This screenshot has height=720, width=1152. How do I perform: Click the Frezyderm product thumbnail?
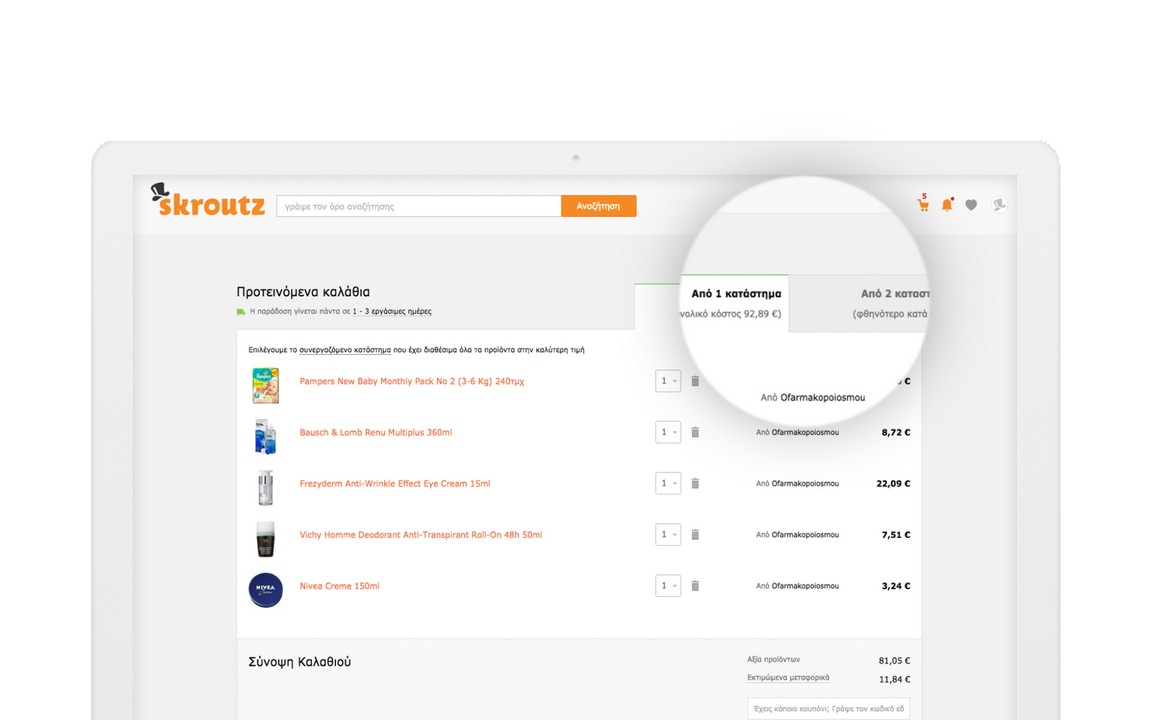(x=265, y=488)
